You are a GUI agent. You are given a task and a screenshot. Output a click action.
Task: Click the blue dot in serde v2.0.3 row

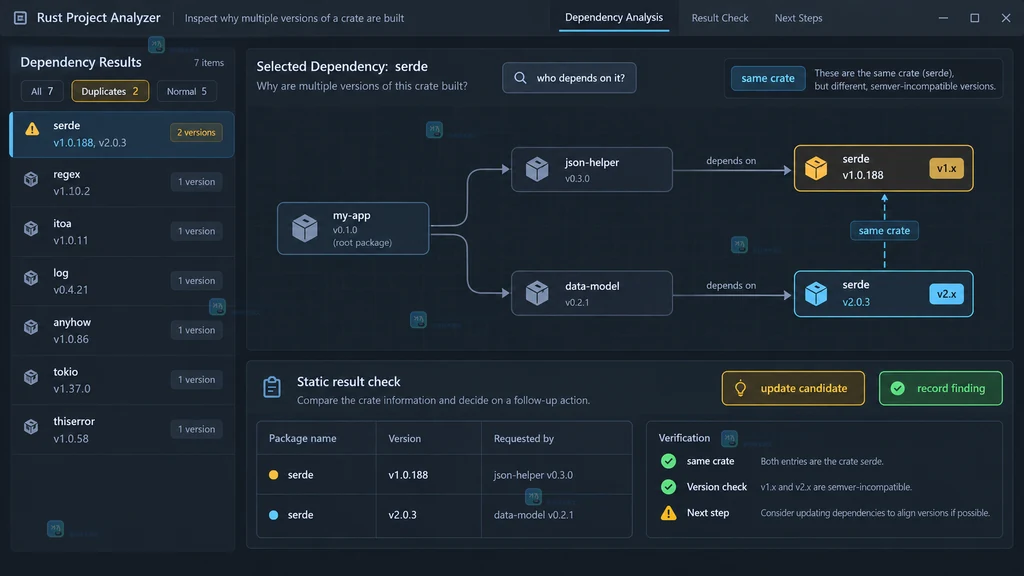click(274, 515)
